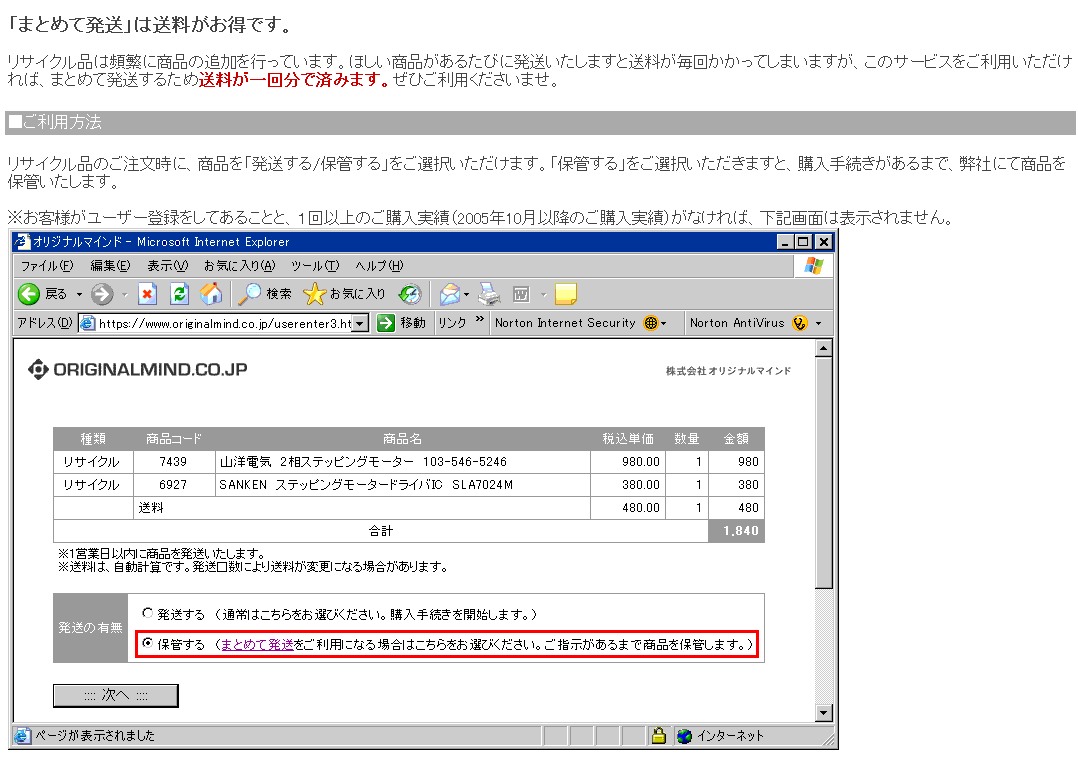Click the Norton Internet Security toolbar label
The width and height of the screenshot is (1078, 762).
pyautogui.click(x=565, y=323)
